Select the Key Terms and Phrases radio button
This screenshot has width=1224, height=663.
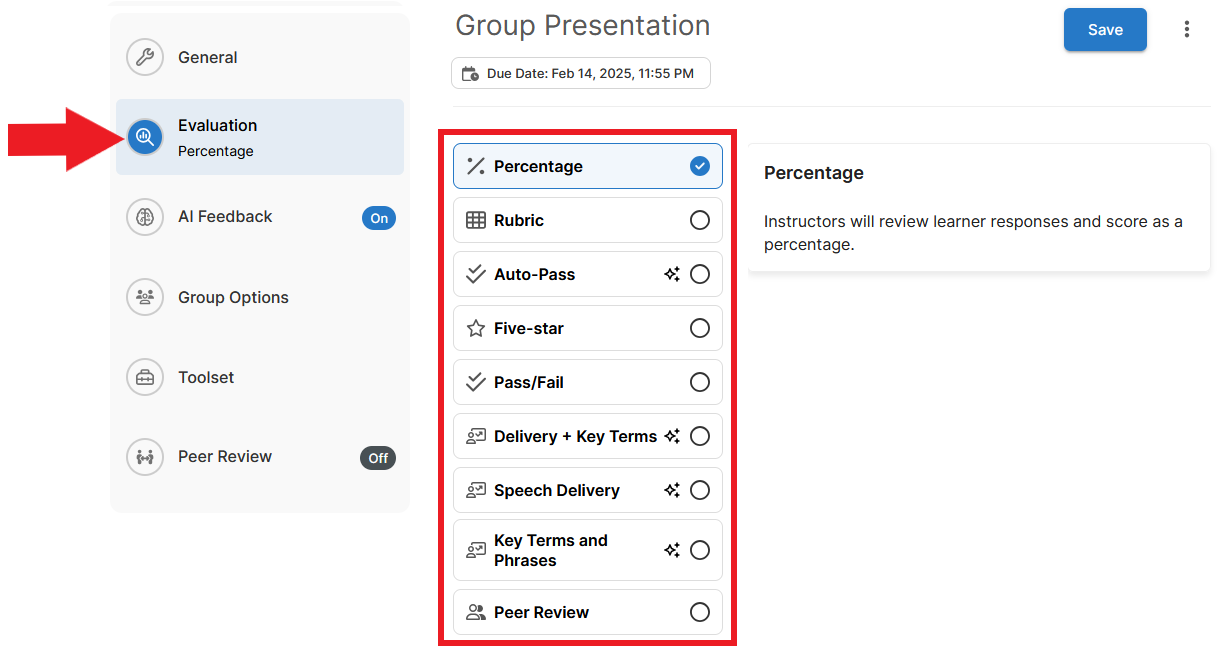tap(700, 550)
